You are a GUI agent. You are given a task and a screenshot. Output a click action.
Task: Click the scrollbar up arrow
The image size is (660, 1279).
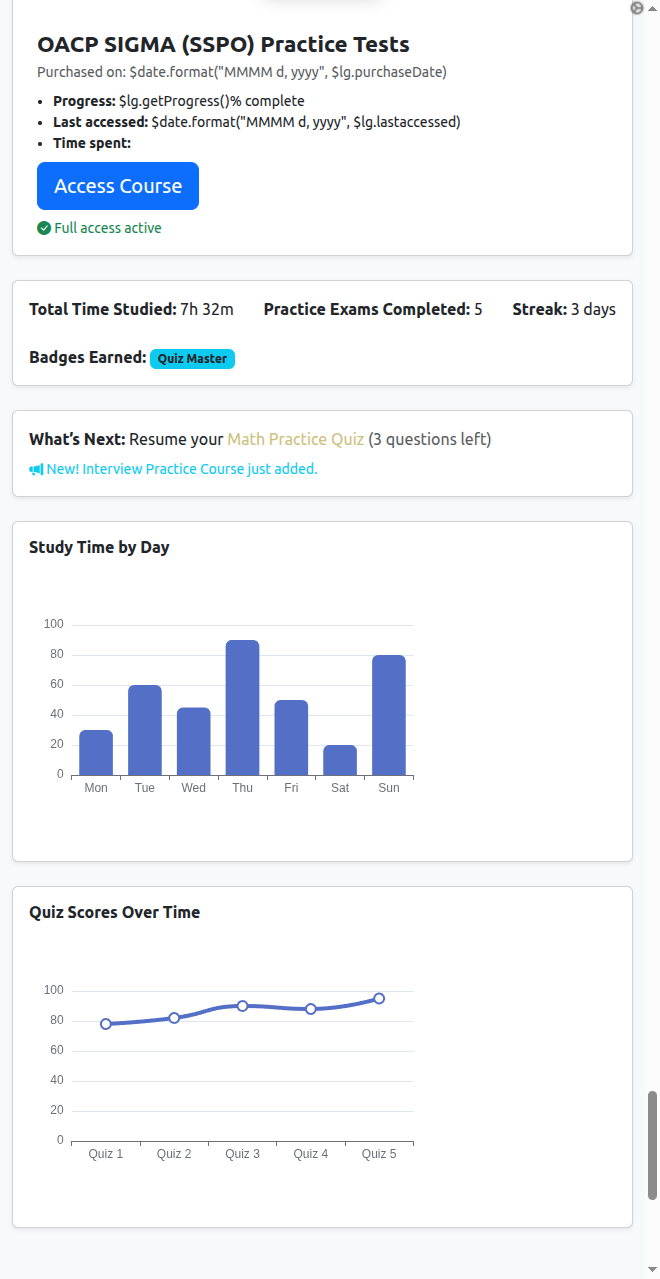(x=652, y=8)
